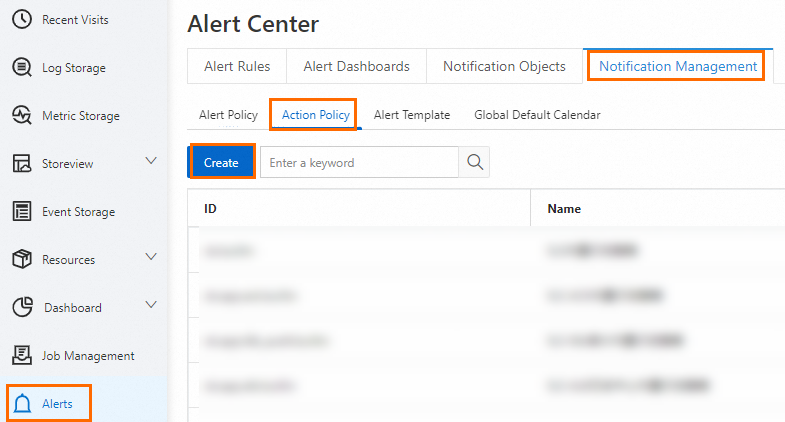Open Metric Storage in the sidebar
Screen dimensions: 785x422
81,116
